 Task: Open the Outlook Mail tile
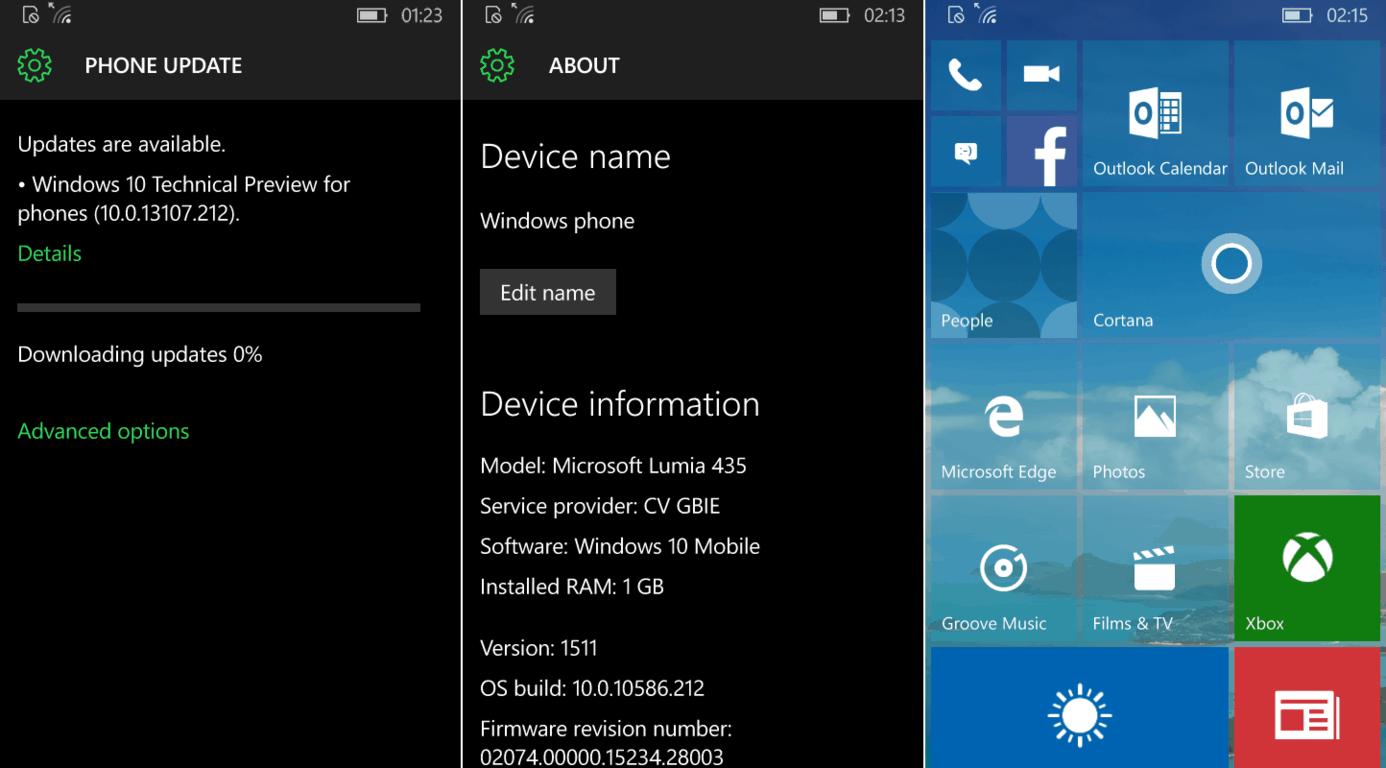point(1308,113)
